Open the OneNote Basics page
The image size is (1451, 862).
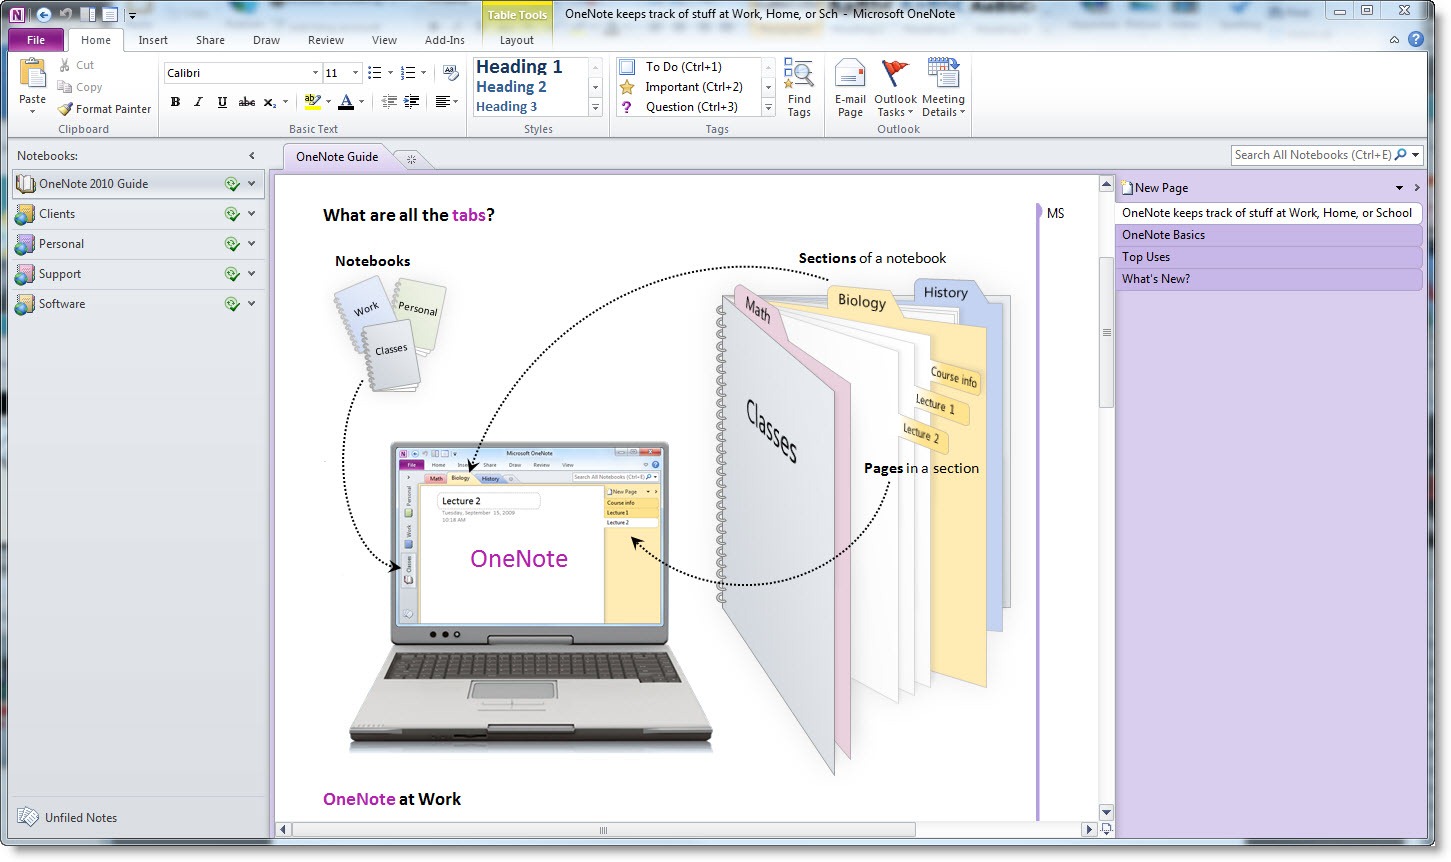[x=1268, y=235]
